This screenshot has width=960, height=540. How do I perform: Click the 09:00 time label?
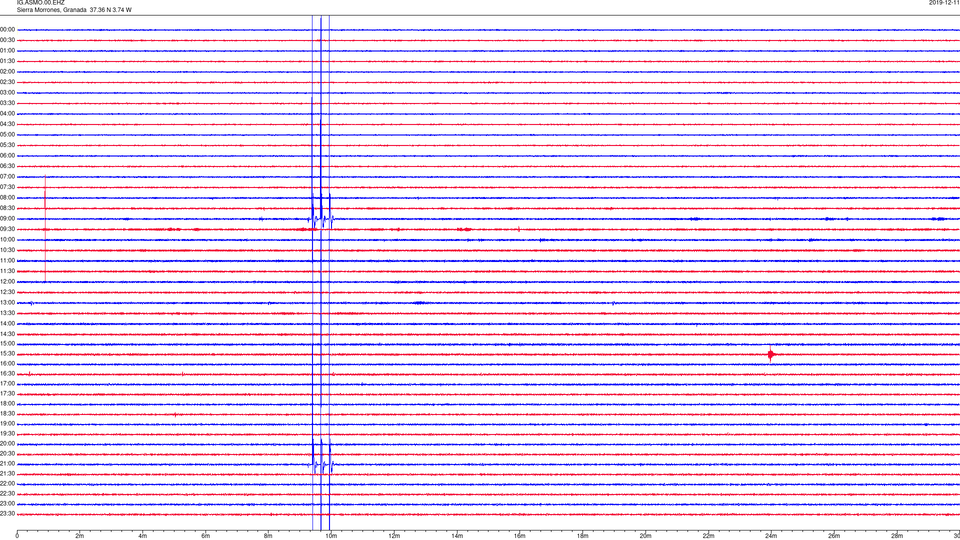tap(7, 219)
